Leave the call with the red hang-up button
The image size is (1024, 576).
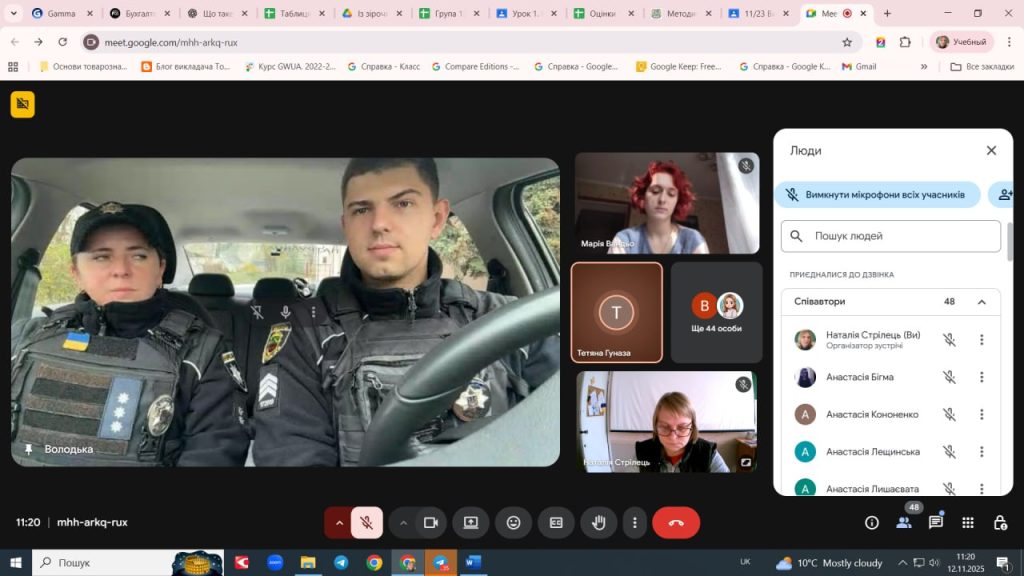click(x=676, y=522)
